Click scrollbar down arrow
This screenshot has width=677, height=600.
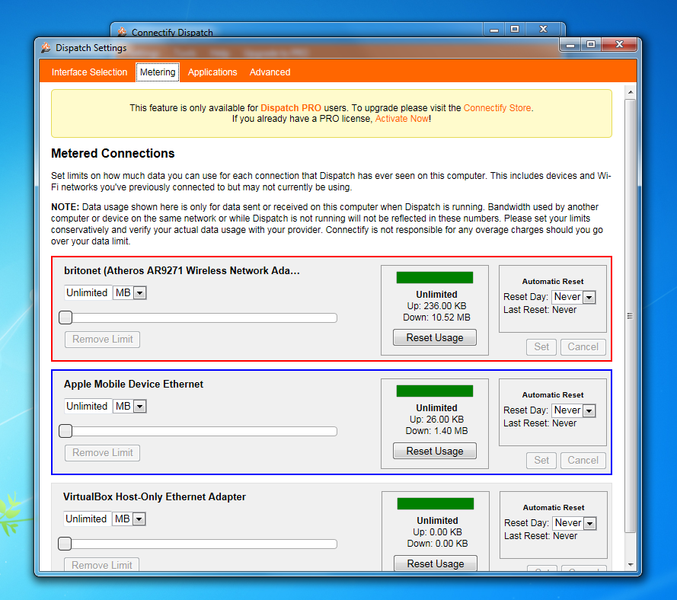[630, 565]
